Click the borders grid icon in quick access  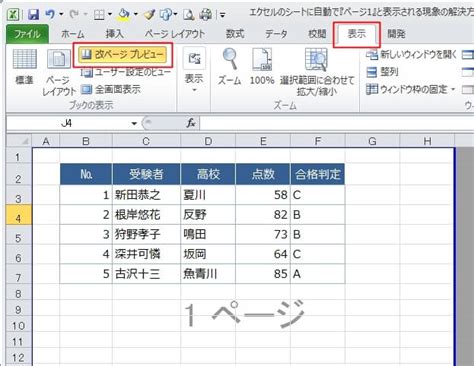coord(99,15)
